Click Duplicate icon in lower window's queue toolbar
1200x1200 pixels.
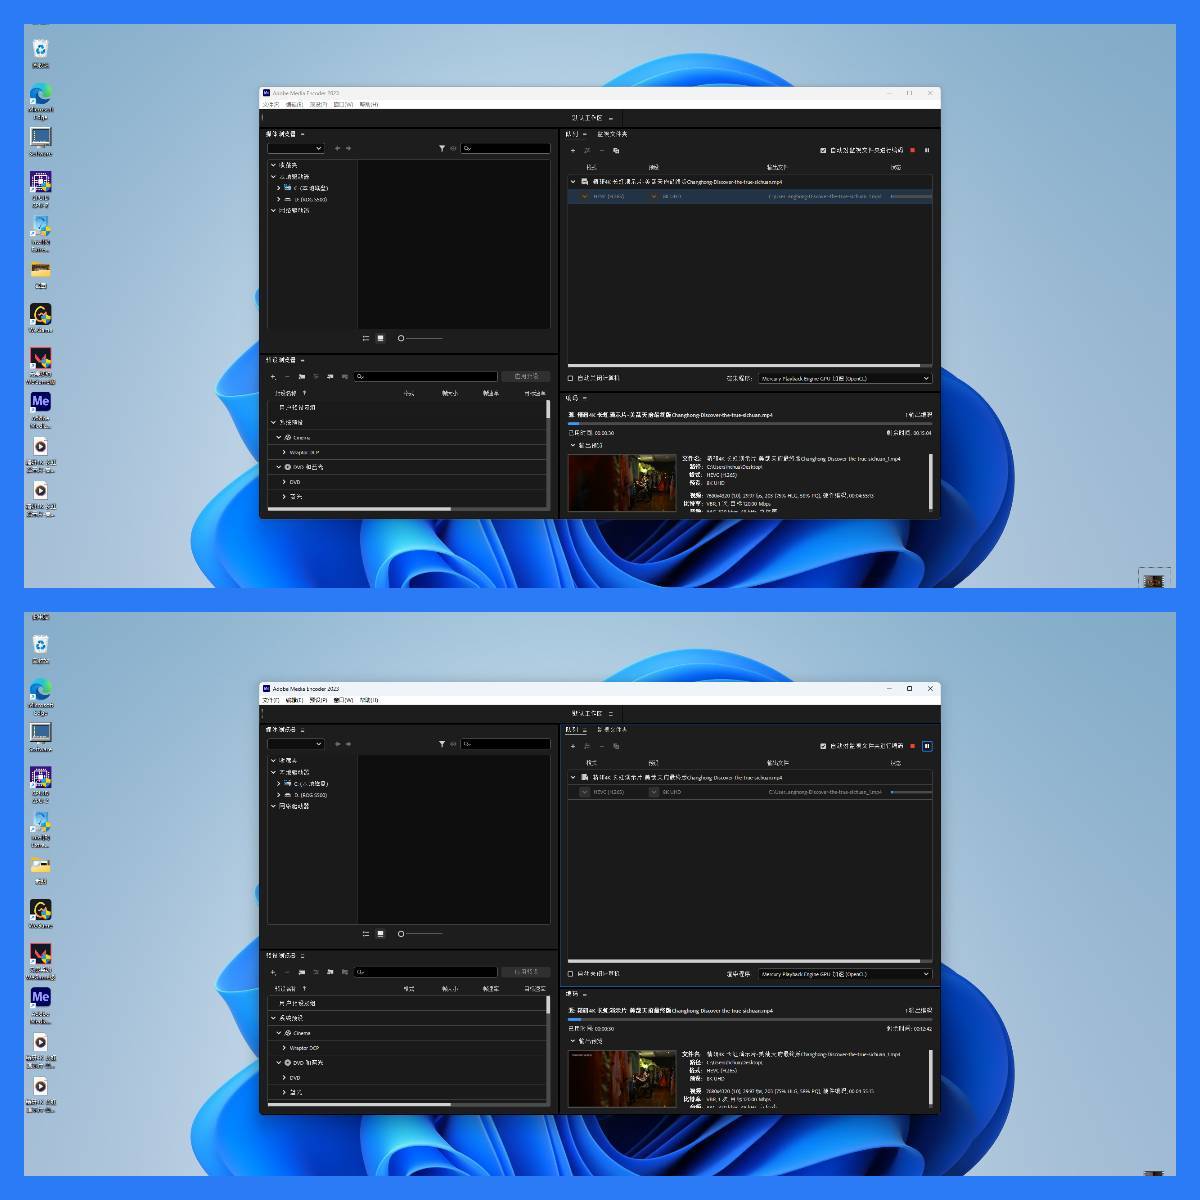616,746
